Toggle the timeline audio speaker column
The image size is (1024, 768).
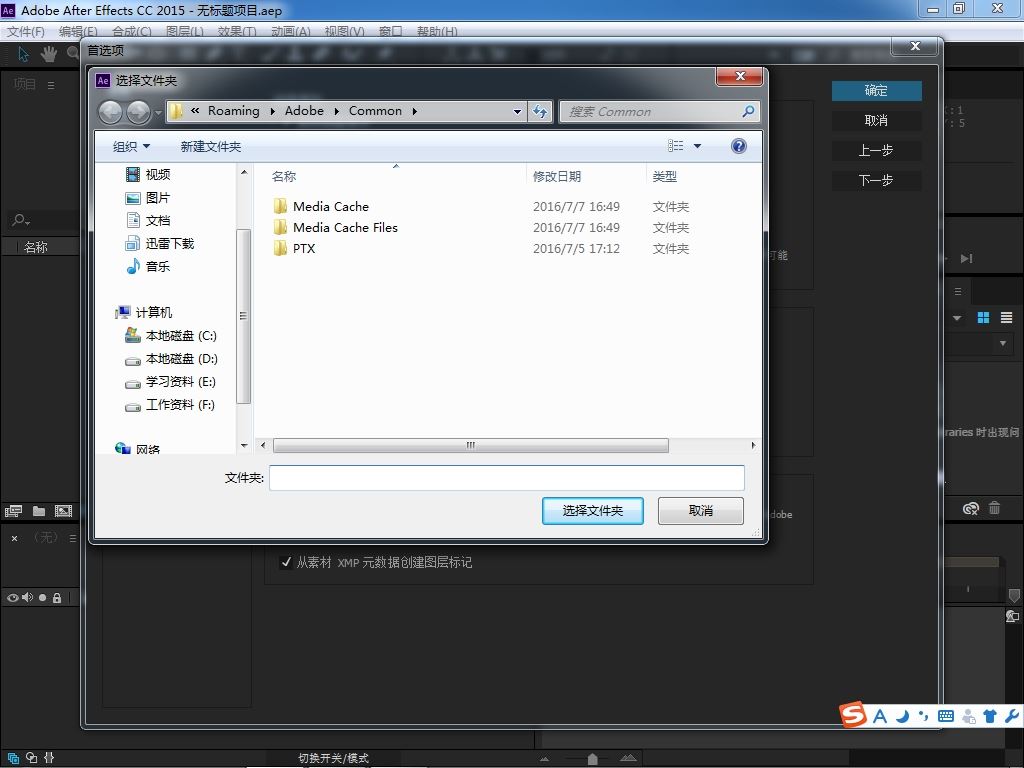(x=27, y=598)
